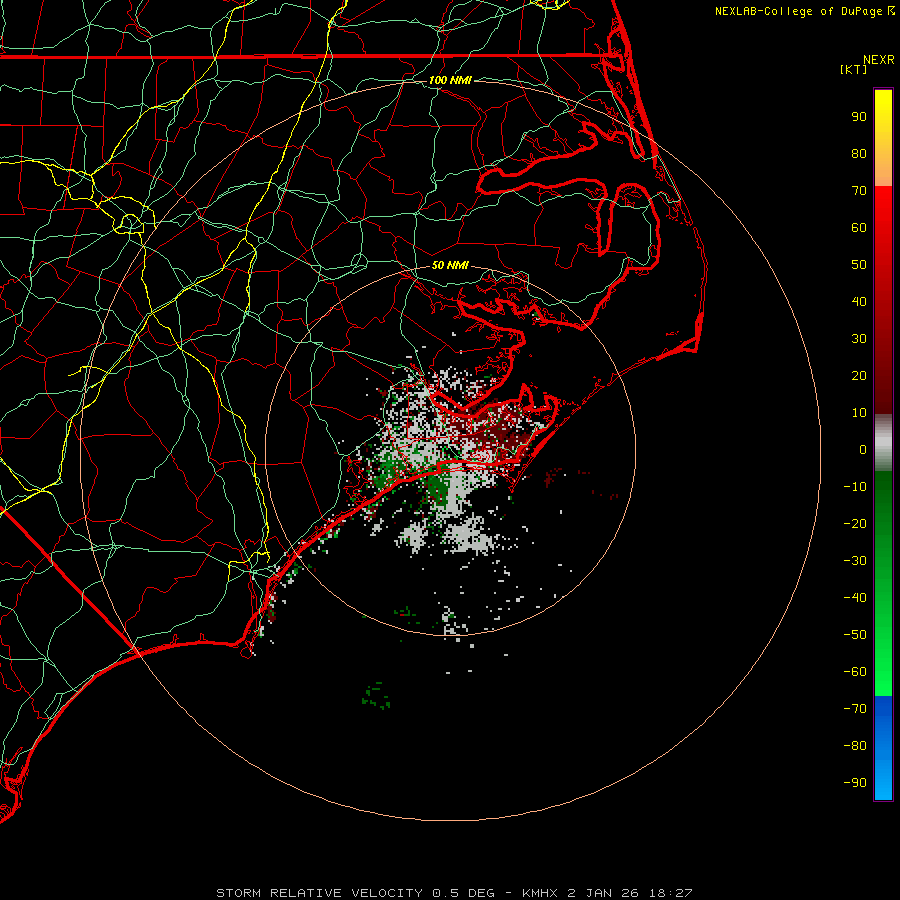Click the -70 knots scale label

[x=855, y=709]
